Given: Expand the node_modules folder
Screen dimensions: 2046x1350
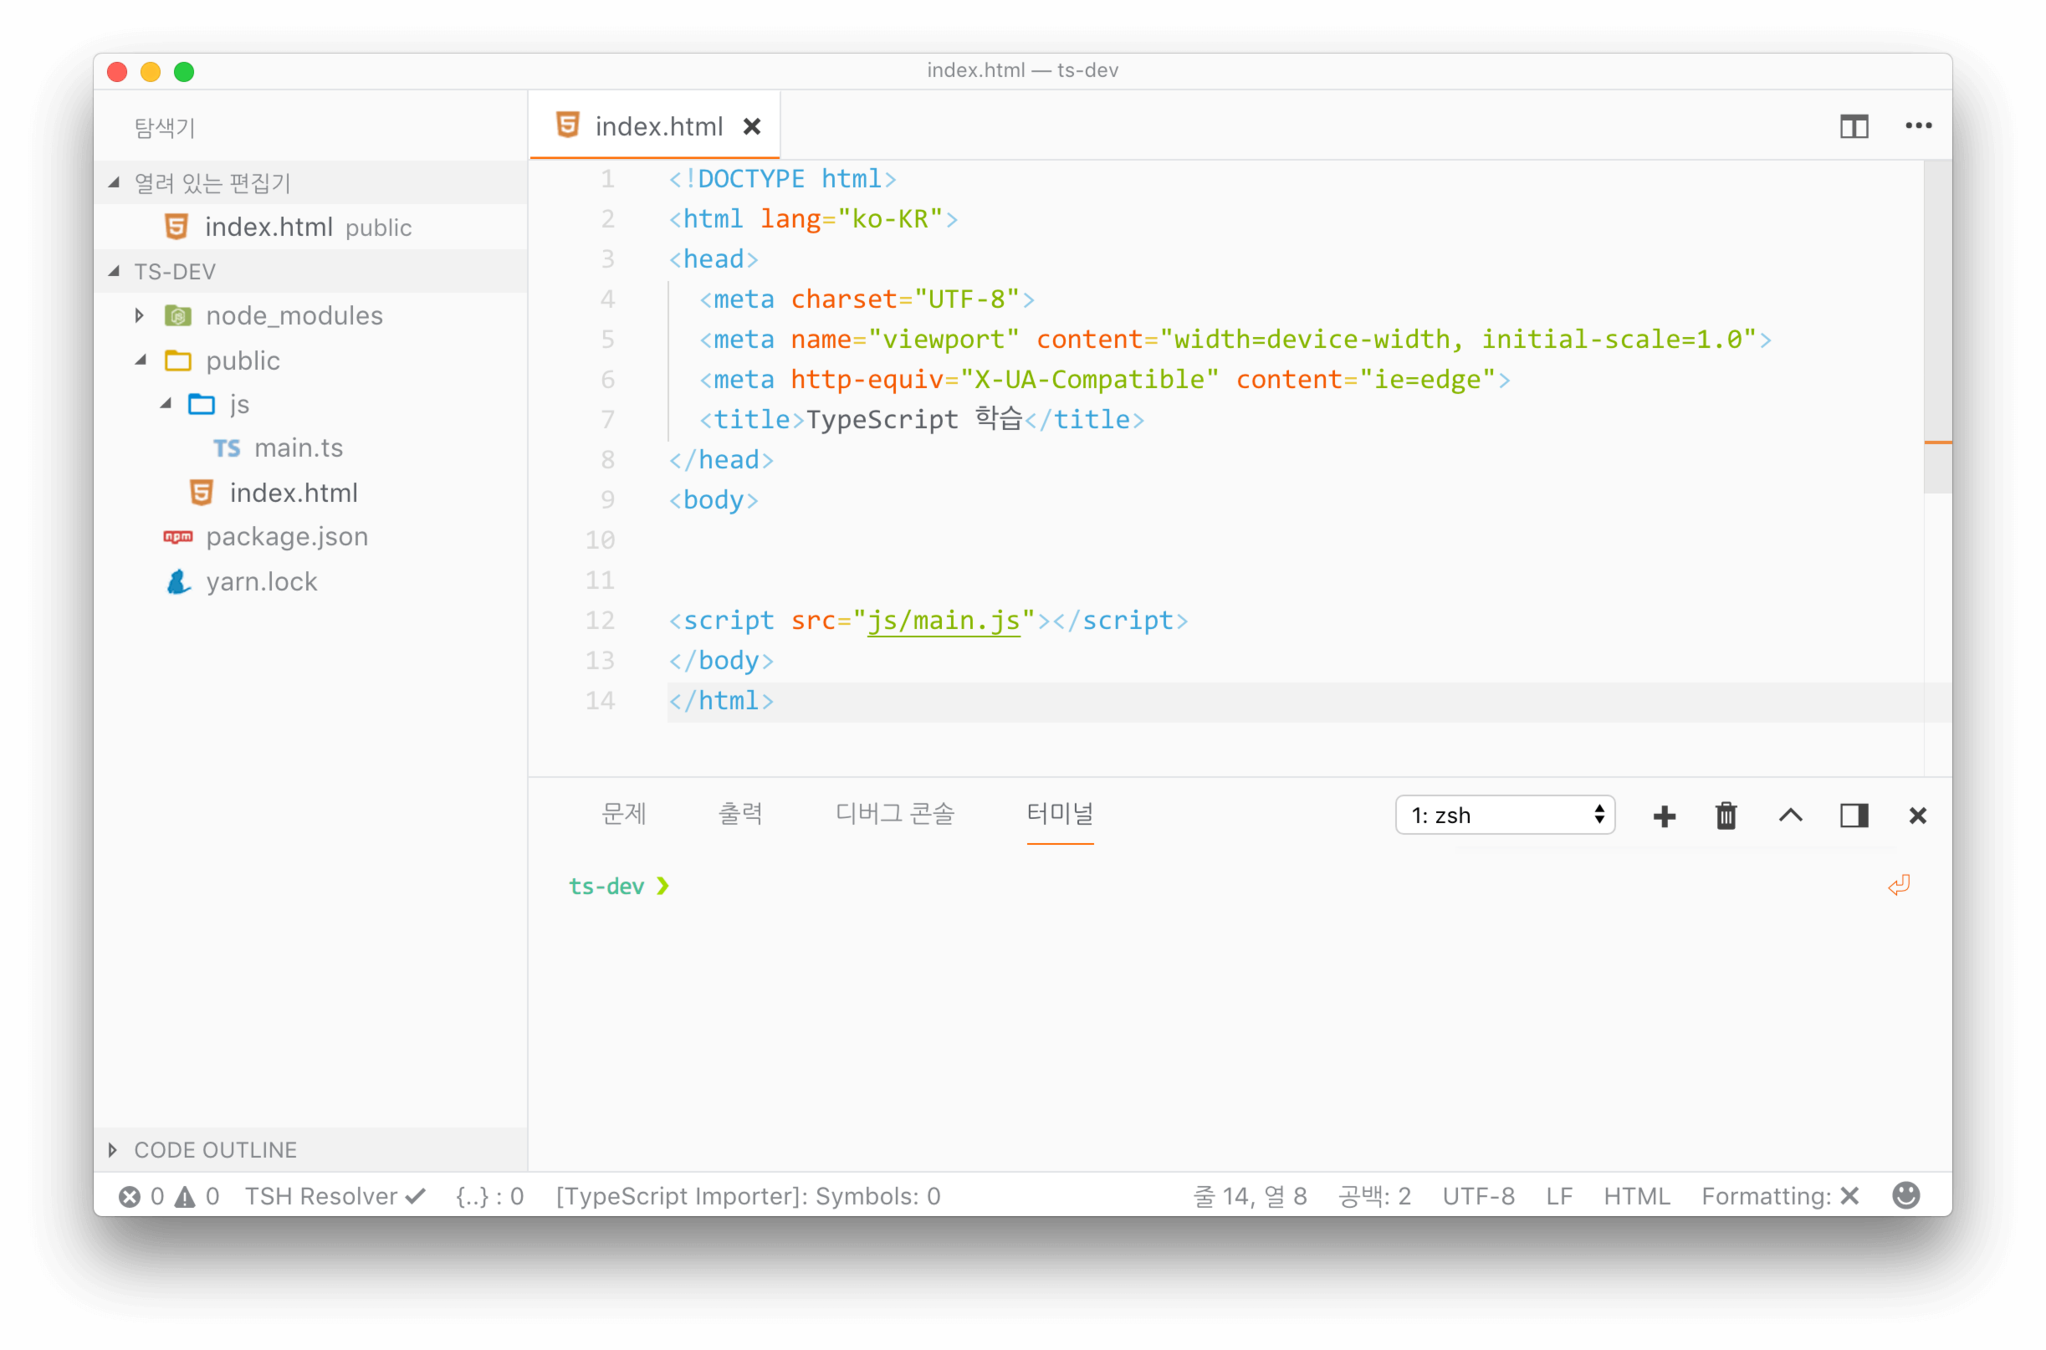Looking at the screenshot, I should 292,316.
